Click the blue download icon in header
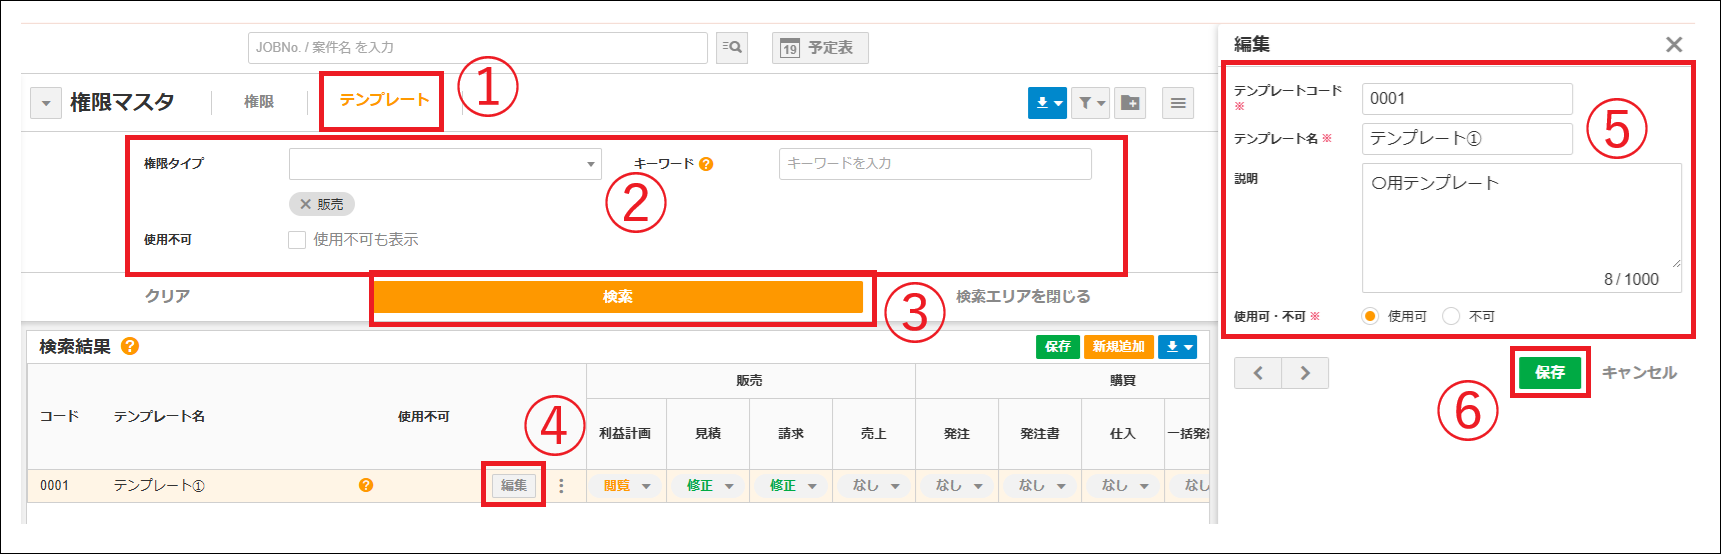The height and width of the screenshot is (555, 1722). point(1047,102)
